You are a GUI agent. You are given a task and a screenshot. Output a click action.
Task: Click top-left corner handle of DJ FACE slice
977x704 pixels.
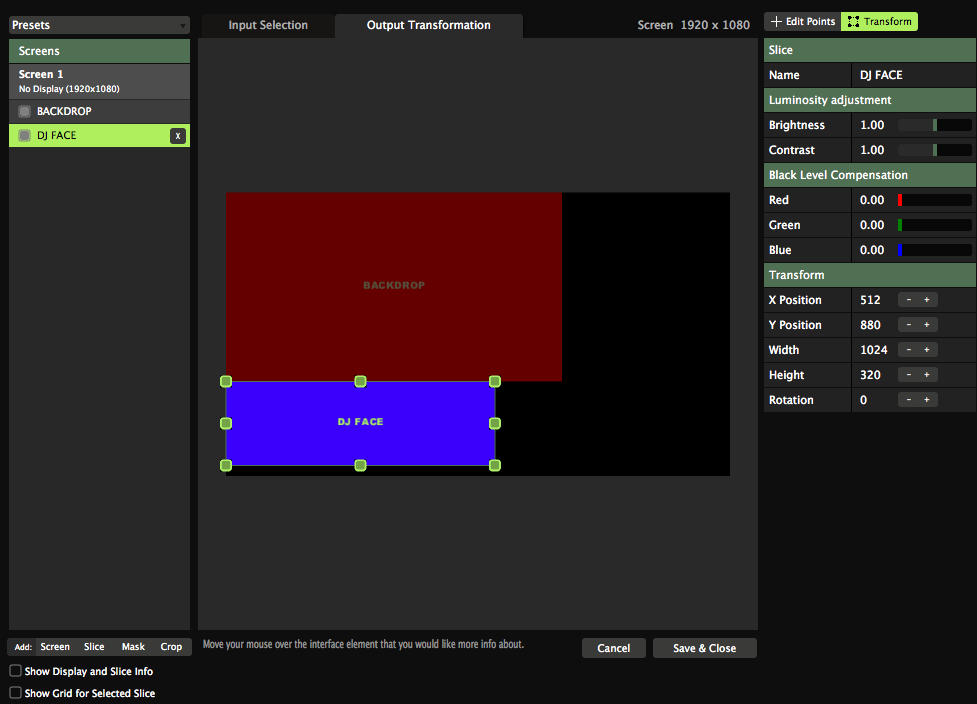click(x=226, y=381)
